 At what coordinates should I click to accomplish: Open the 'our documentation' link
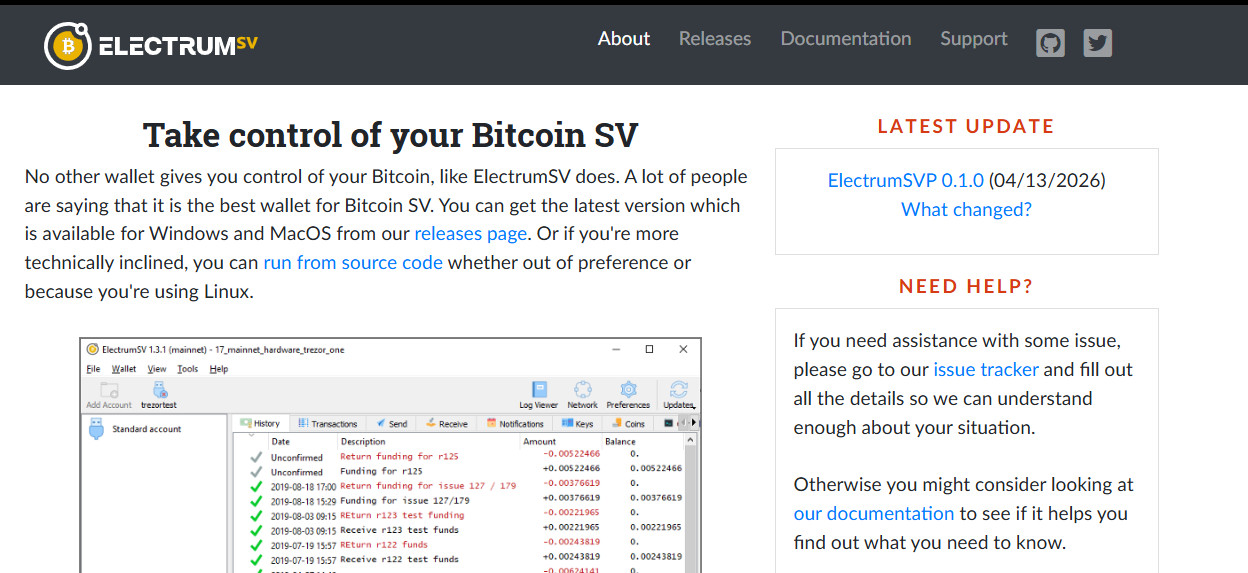(x=874, y=514)
